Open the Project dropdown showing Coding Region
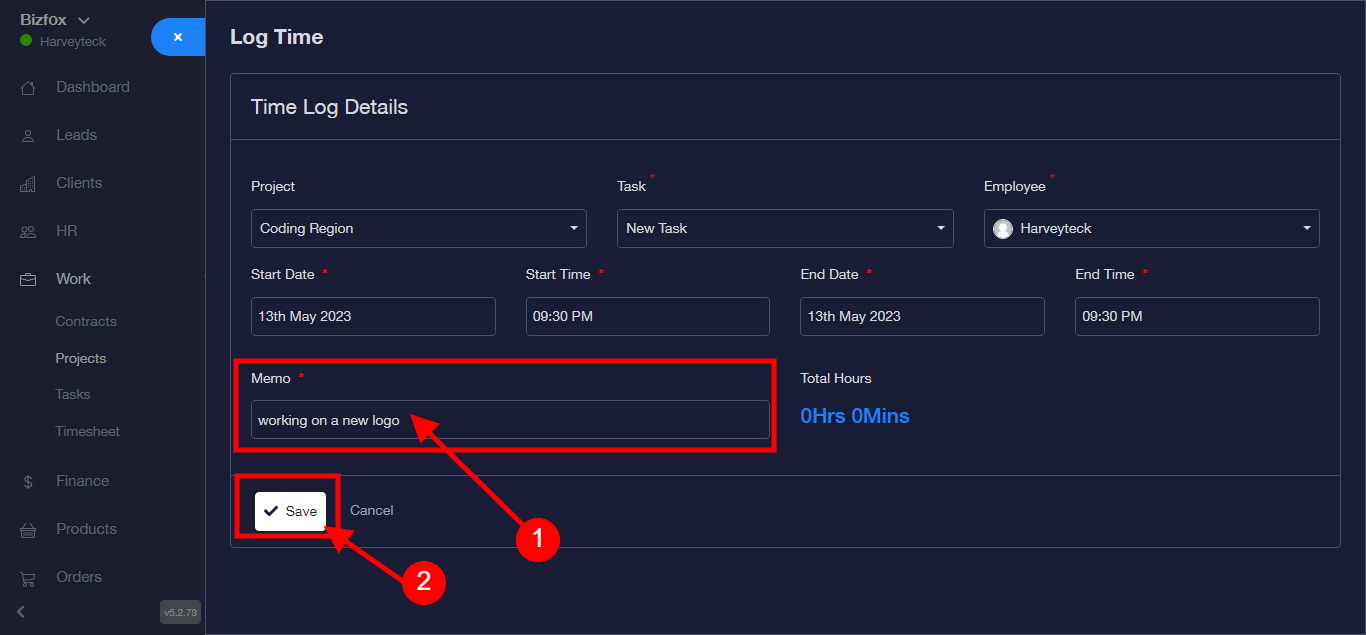The image size is (1366, 635). click(418, 228)
